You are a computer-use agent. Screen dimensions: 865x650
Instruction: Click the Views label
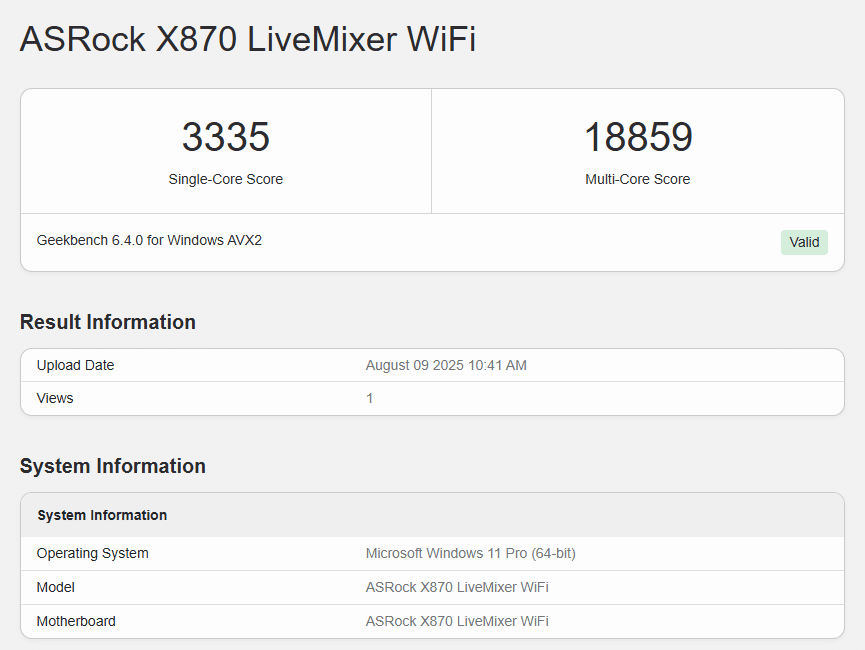[55, 398]
